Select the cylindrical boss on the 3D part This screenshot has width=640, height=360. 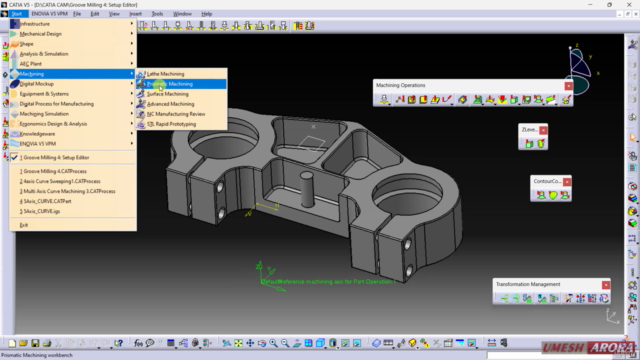(x=306, y=189)
